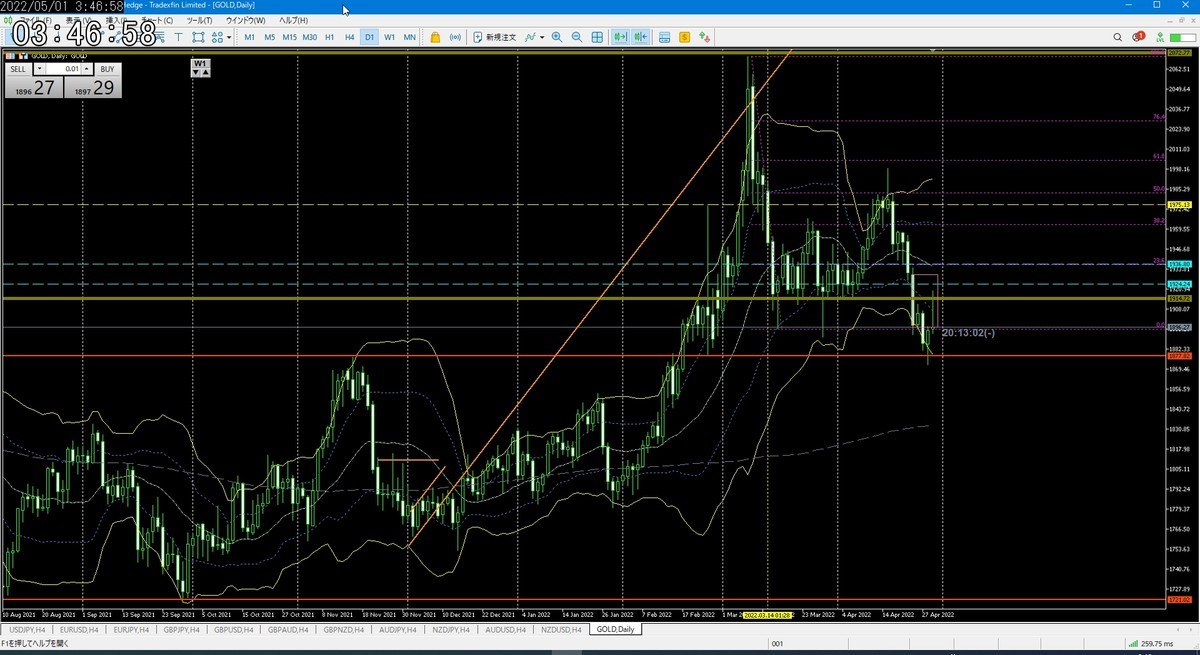Click the yellow 1975.13 price label
The width and height of the screenshot is (1200, 655).
coord(1180,204)
